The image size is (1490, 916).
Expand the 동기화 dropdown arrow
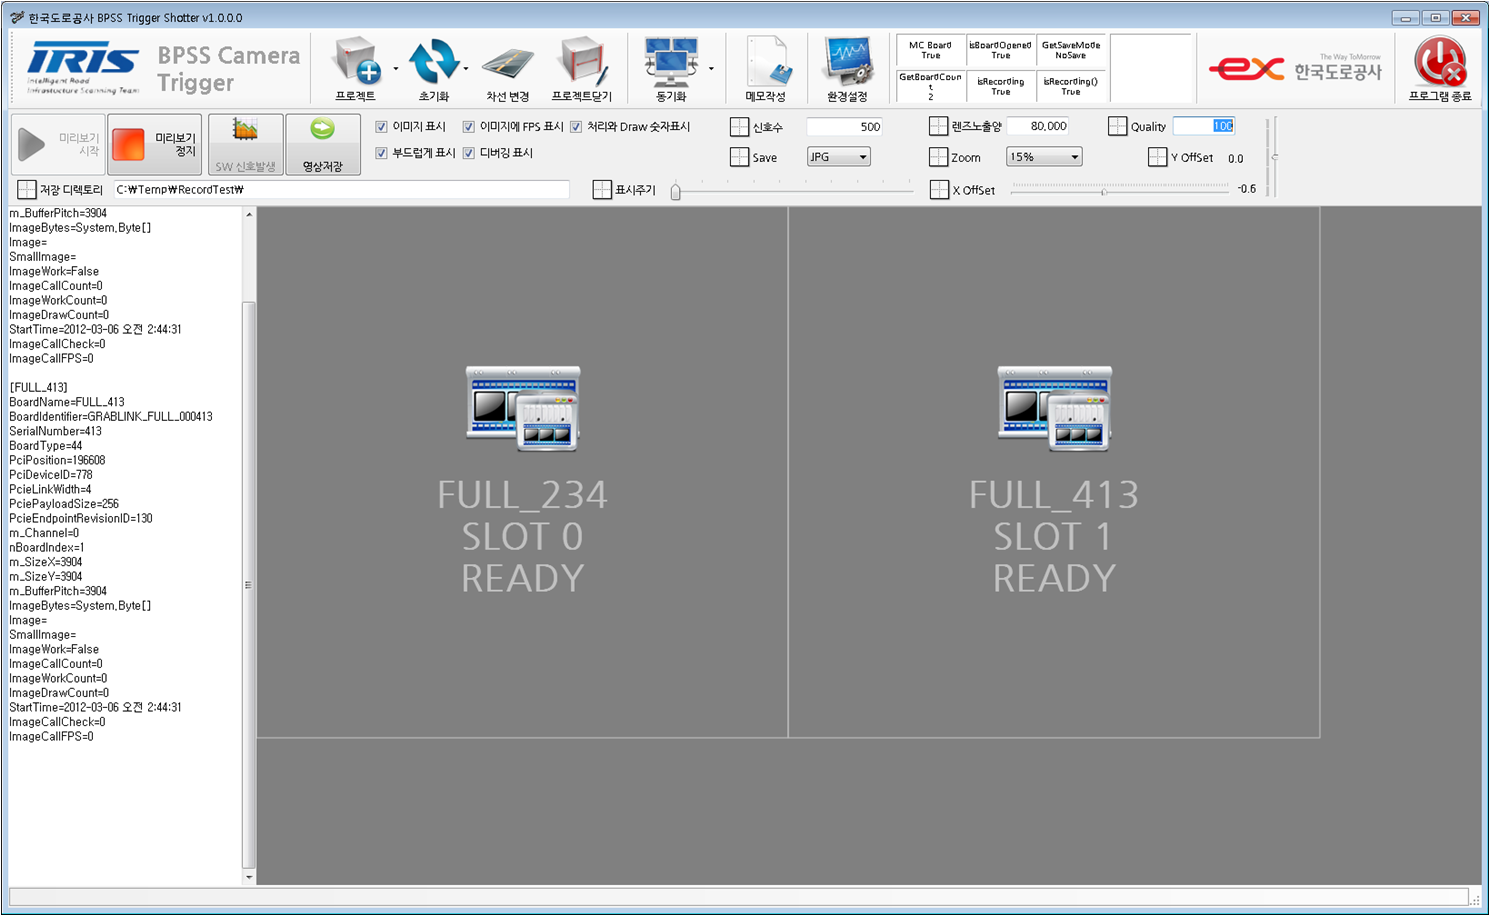pyautogui.click(x=711, y=69)
